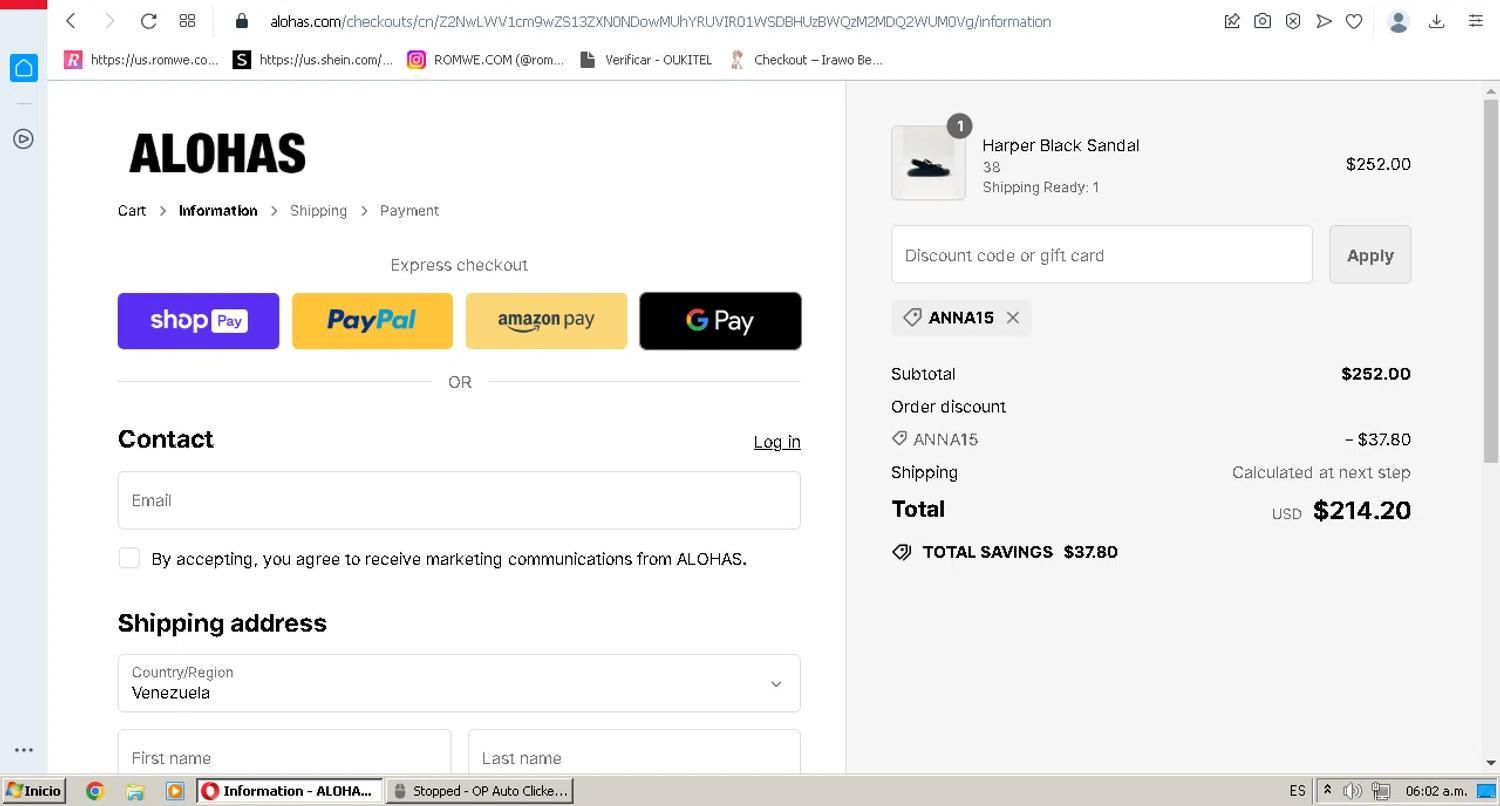The image size is (1500, 806).
Task: Click the ES language indicator
Action: (1297, 791)
